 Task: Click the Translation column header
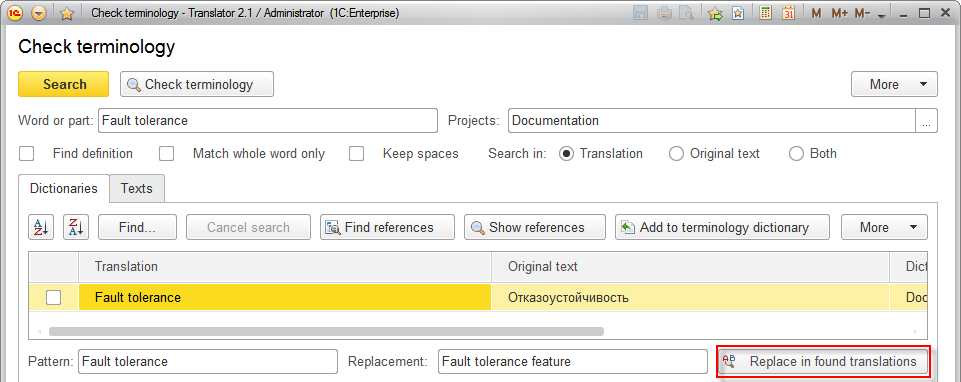point(285,267)
